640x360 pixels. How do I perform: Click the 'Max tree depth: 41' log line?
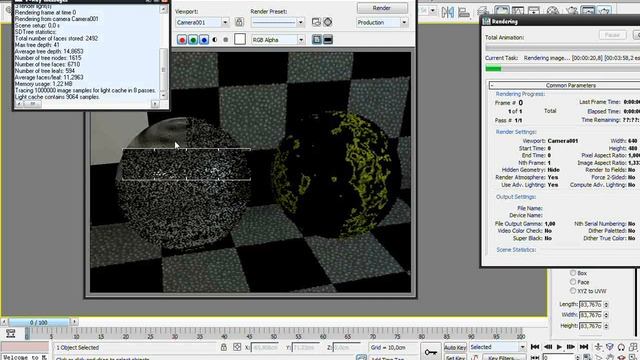[37, 44]
